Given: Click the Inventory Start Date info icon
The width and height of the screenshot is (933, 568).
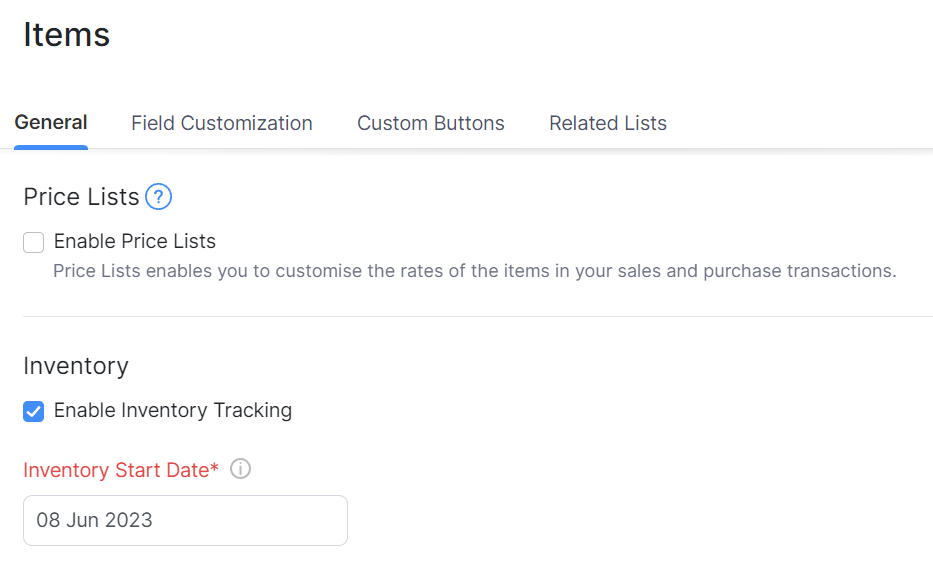Looking at the screenshot, I should [x=240, y=469].
